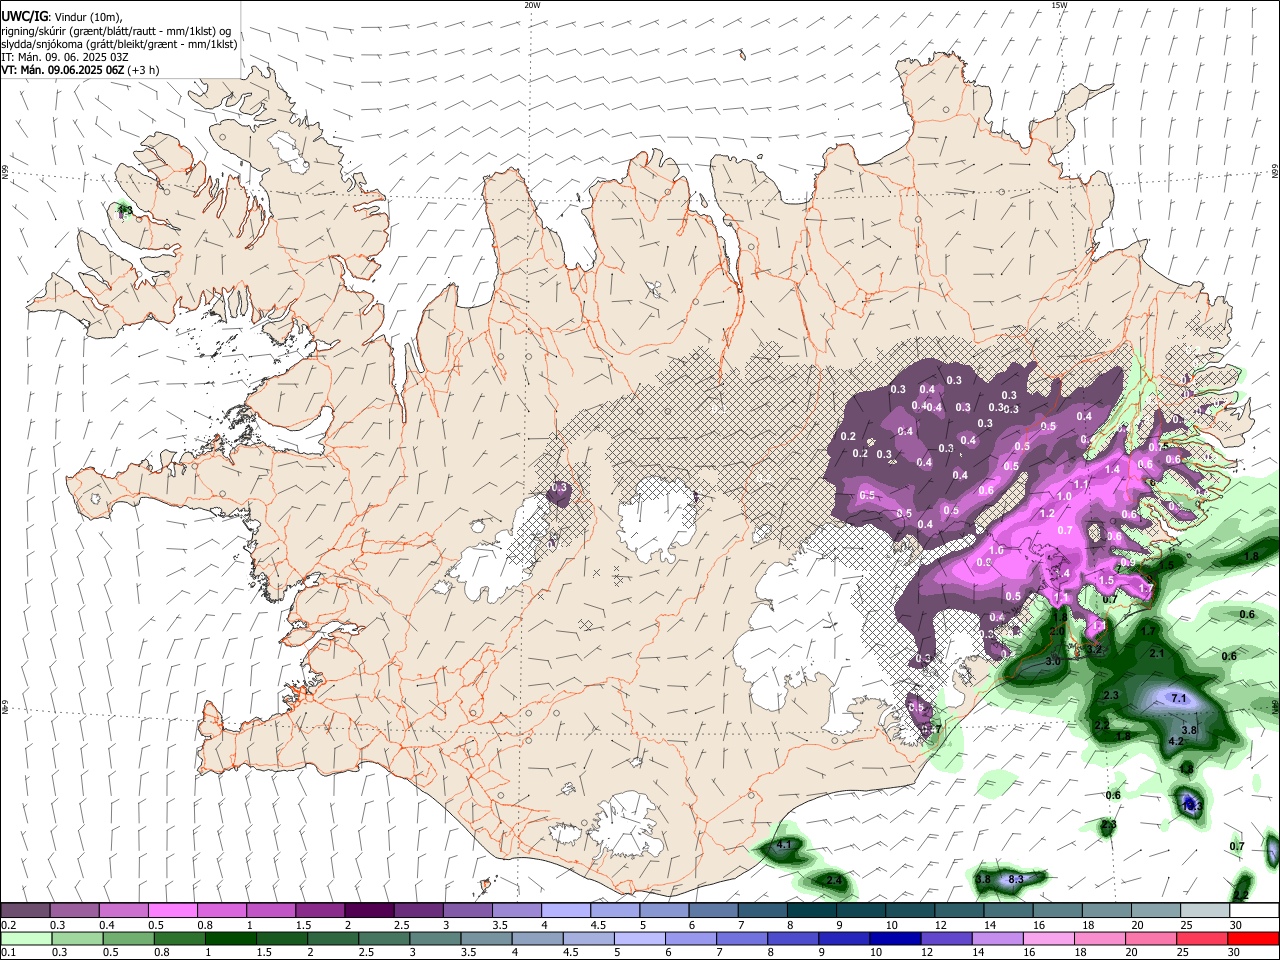Select the darkest green lower-legend swatch labeled 1
This screenshot has height=960, width=1280.
tap(229, 938)
